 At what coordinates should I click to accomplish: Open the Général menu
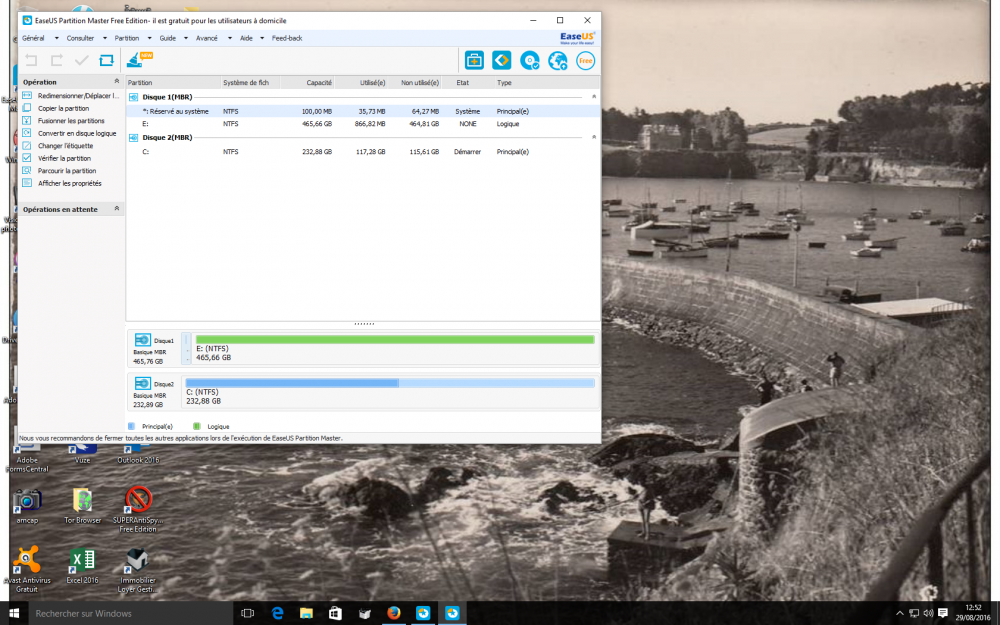pyautogui.click(x=33, y=38)
